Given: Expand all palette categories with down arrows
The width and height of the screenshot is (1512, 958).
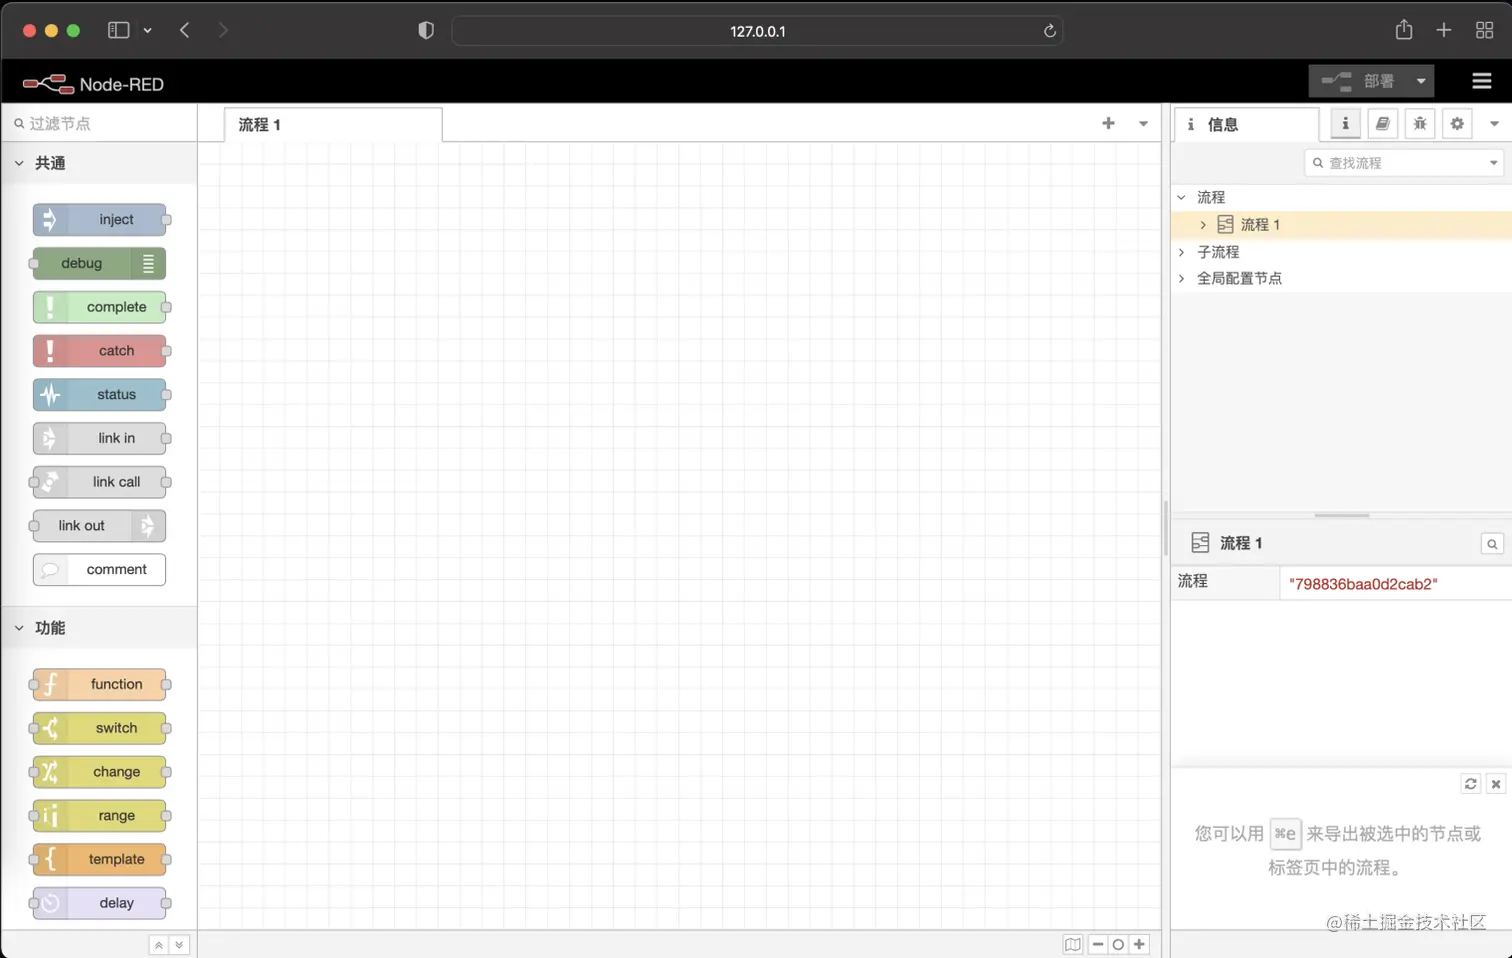Looking at the screenshot, I should 179,945.
